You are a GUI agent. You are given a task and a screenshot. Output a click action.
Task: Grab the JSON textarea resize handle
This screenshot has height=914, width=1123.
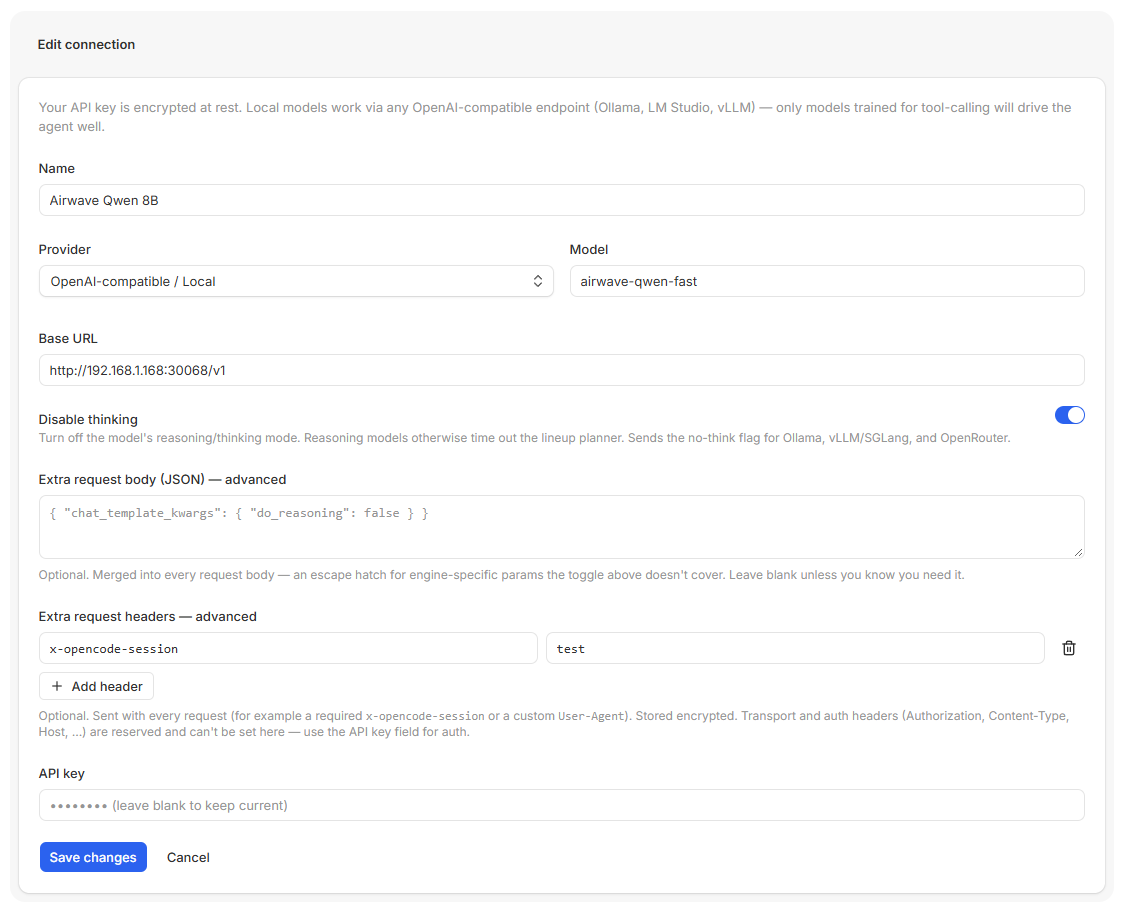coord(1078,552)
